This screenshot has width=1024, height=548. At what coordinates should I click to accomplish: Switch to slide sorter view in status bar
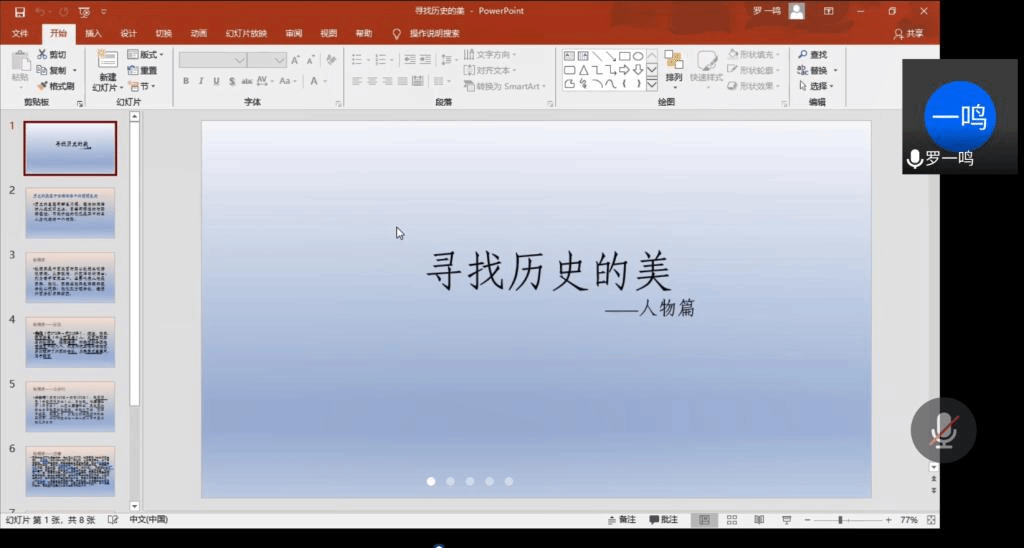(732, 520)
